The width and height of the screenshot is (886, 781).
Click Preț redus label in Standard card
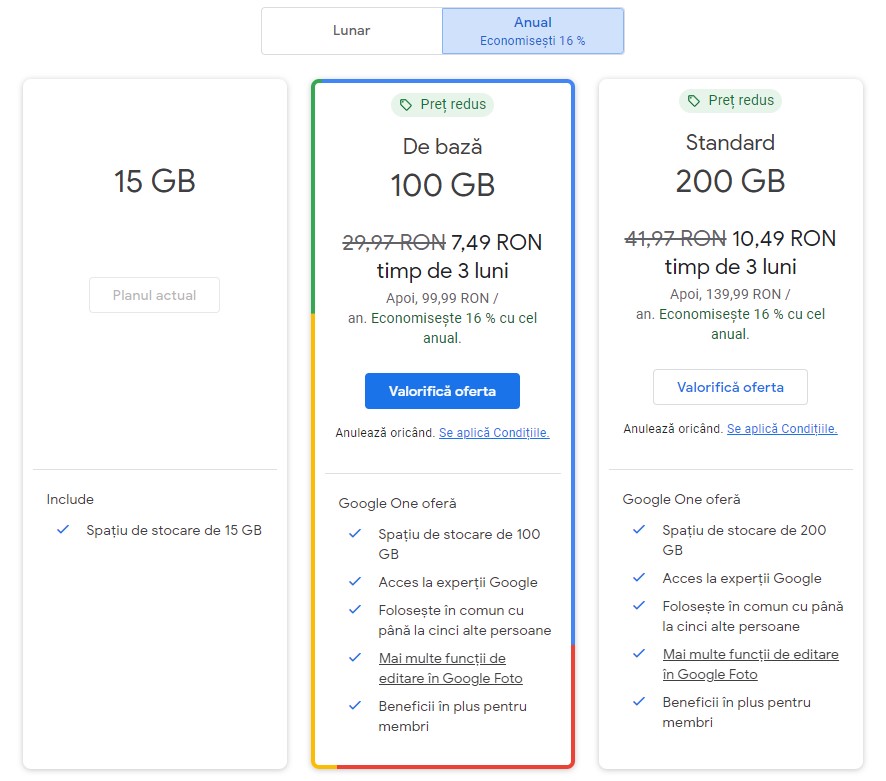741,101
